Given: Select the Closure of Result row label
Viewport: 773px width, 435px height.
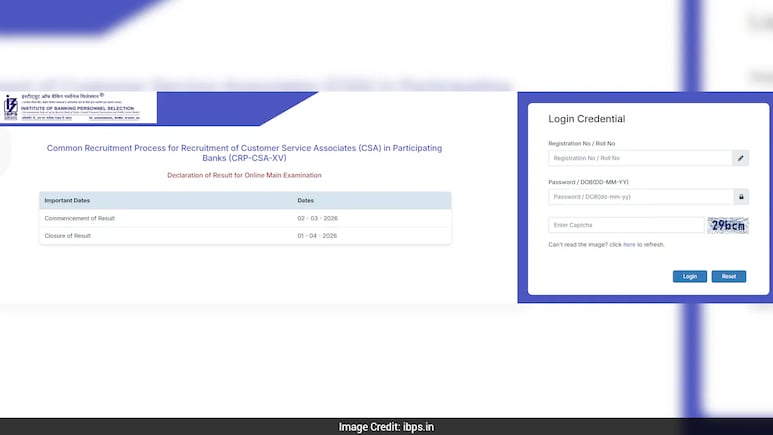Looking at the screenshot, I should coord(68,235).
